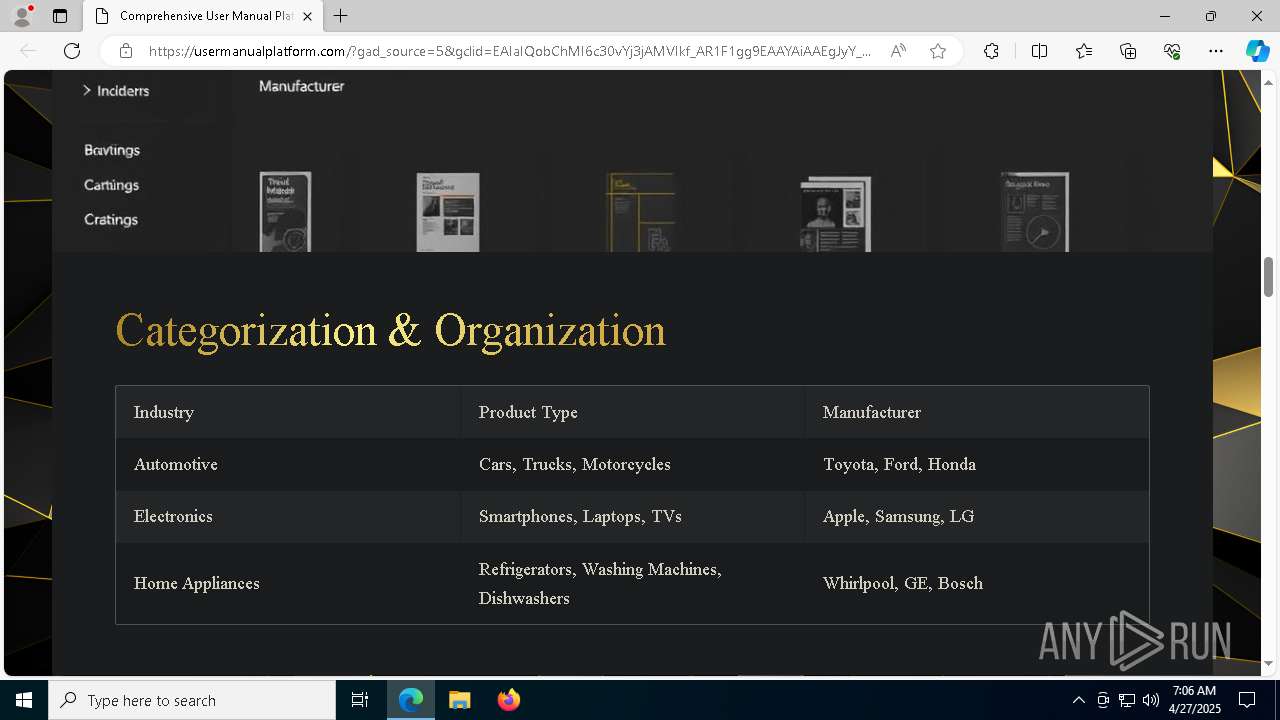
Task: Open the Cartings sidebar link
Action: pyautogui.click(x=111, y=185)
